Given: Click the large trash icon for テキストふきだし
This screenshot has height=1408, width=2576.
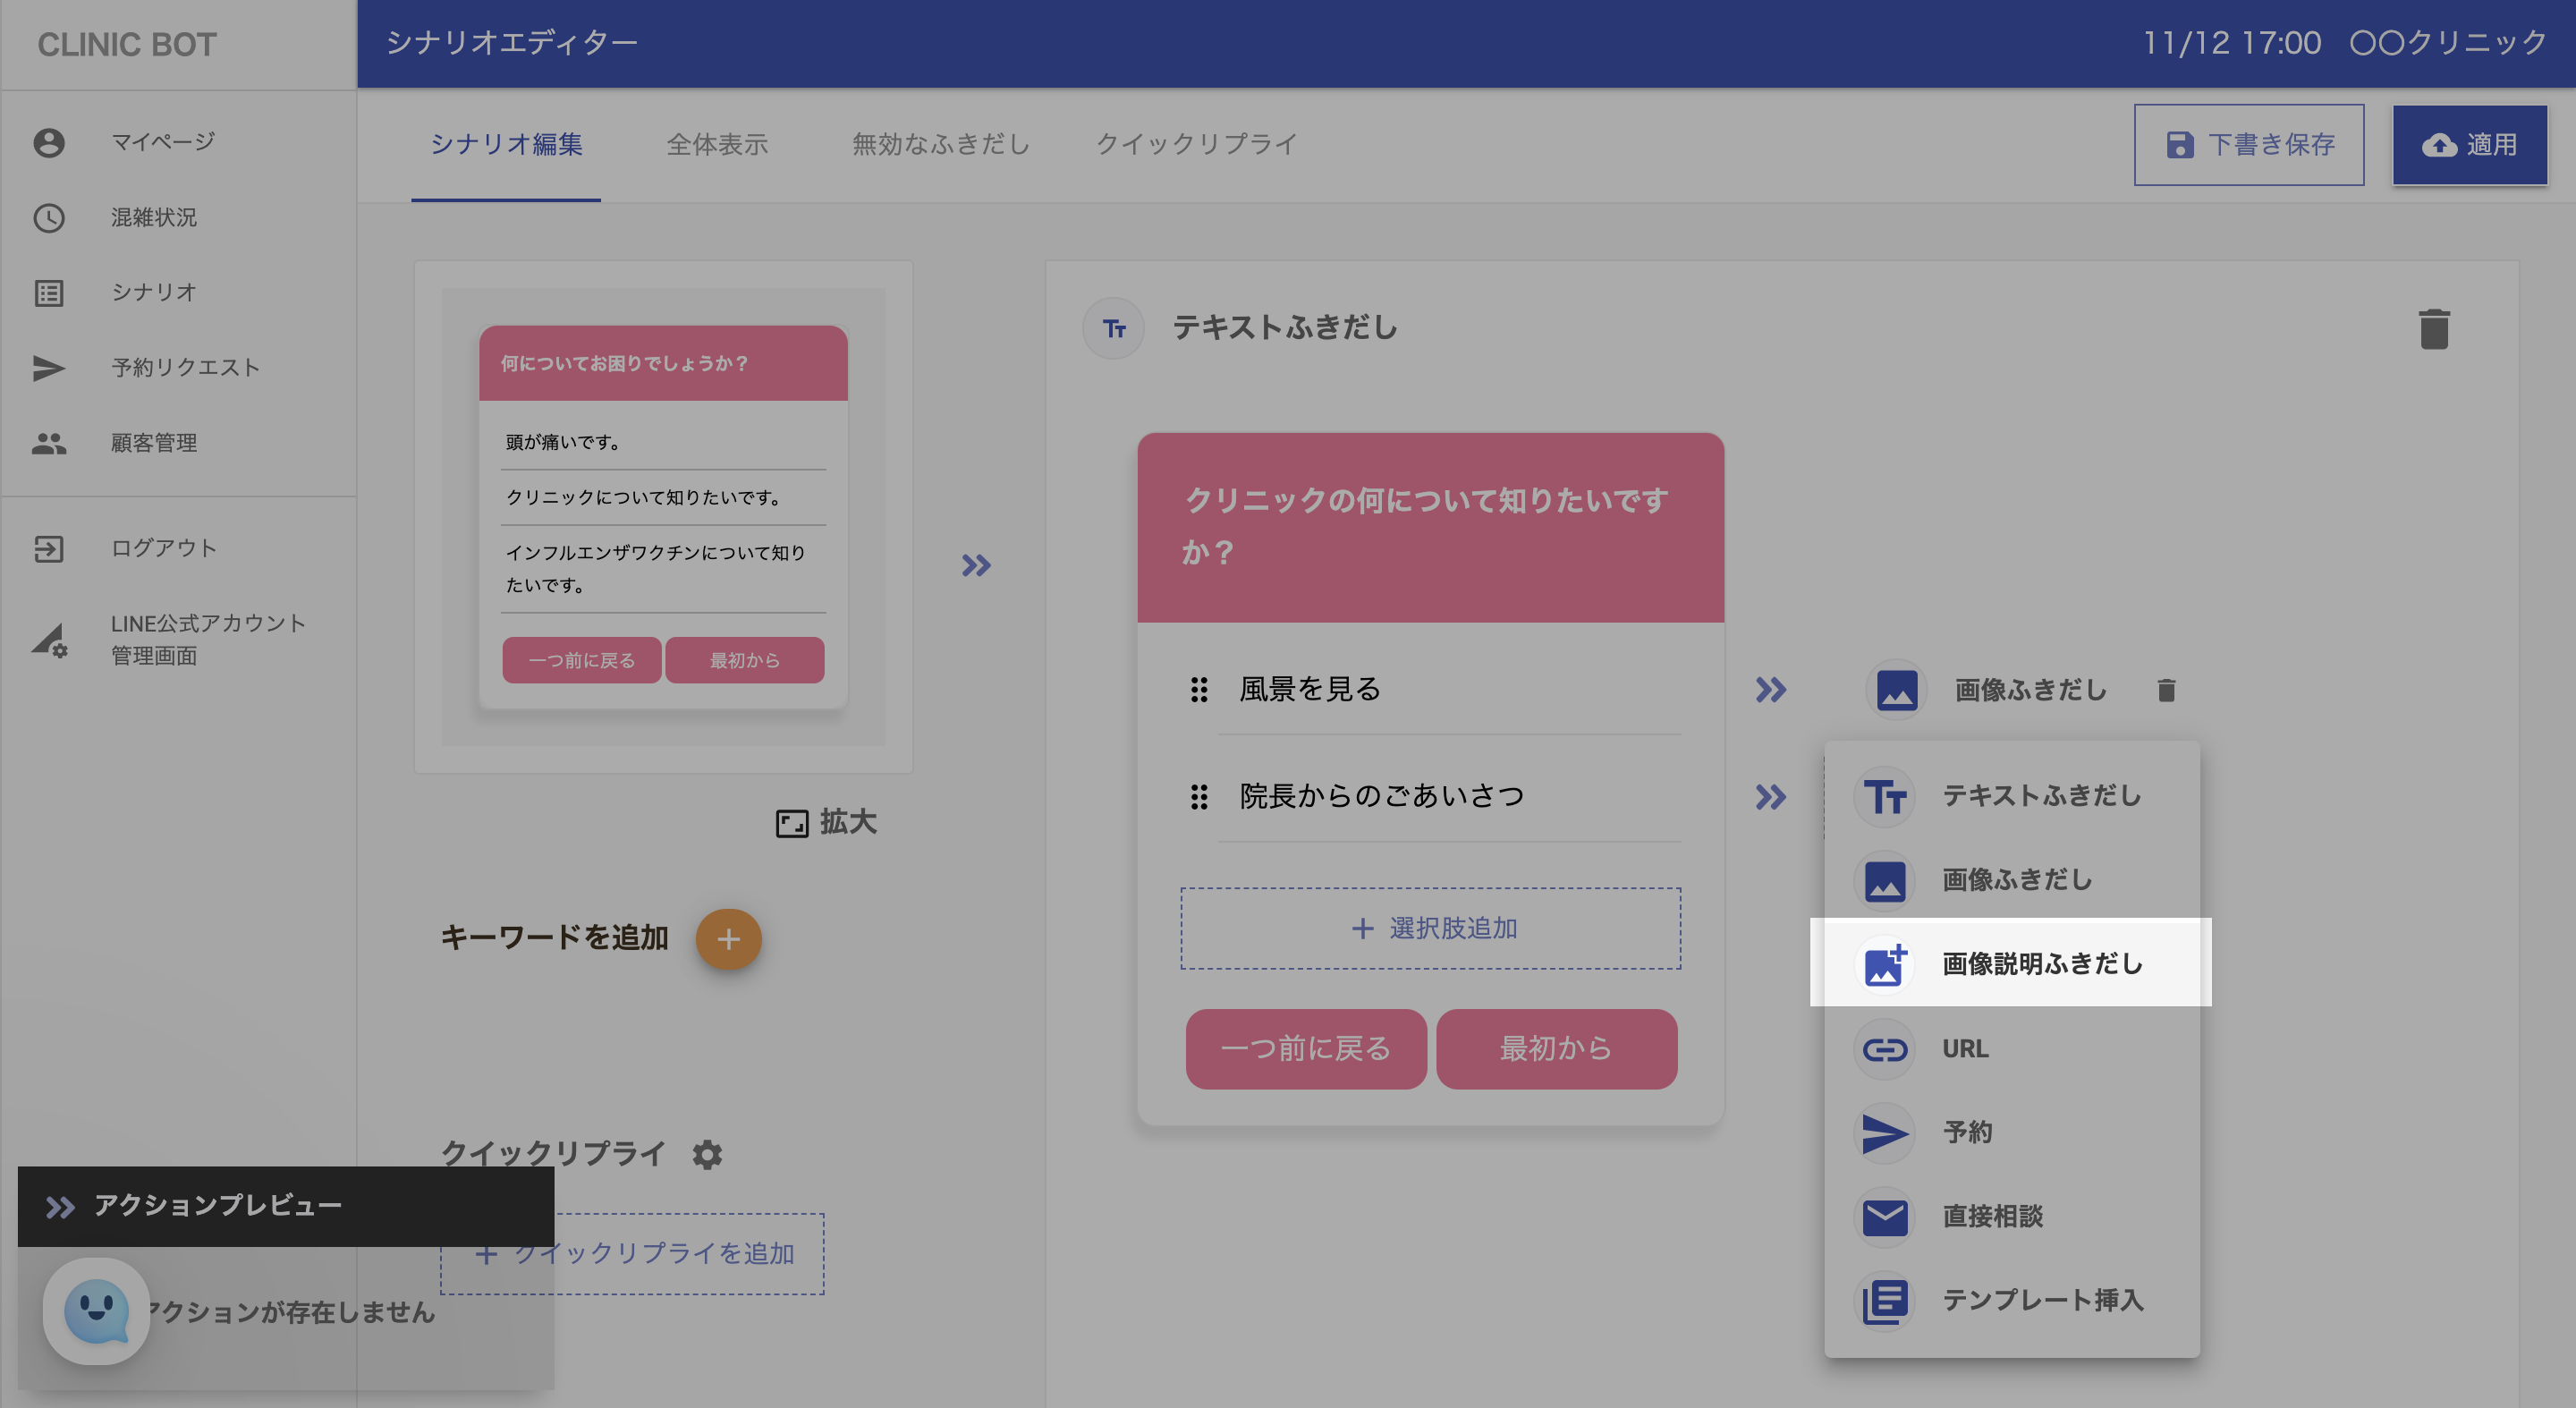Looking at the screenshot, I should 2433,329.
